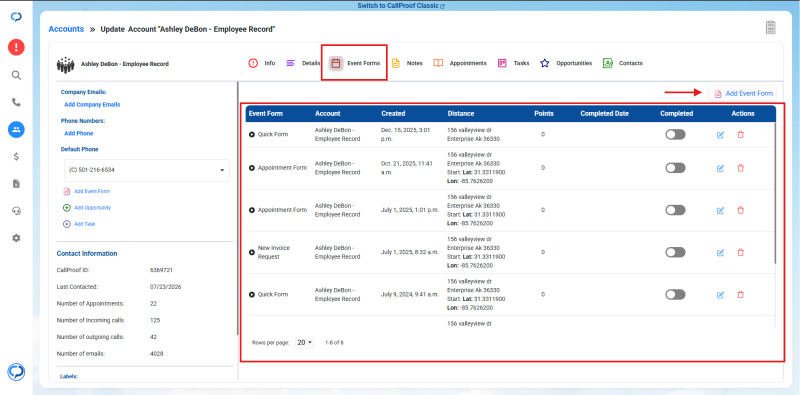Click the Event Form column header
800x395 pixels.
pos(265,113)
